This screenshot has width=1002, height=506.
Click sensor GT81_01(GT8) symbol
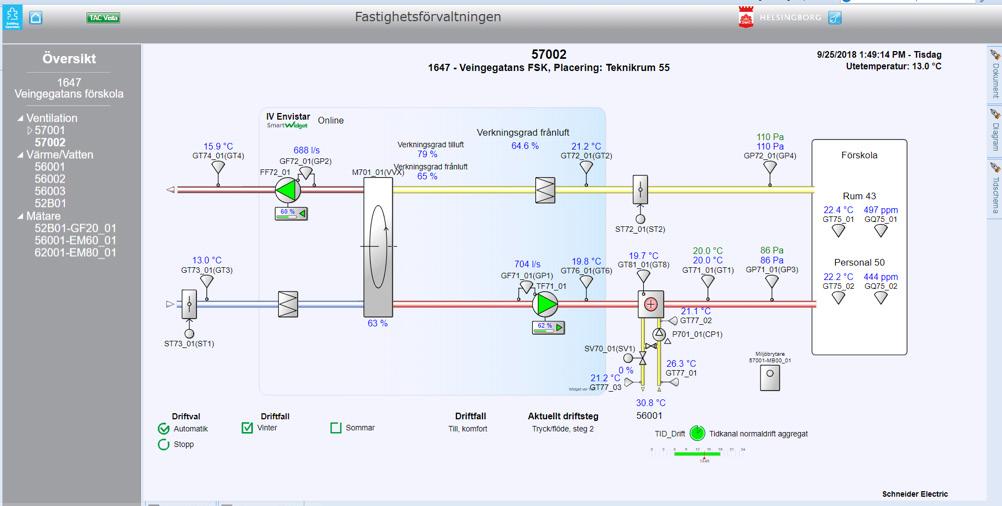coord(644,276)
